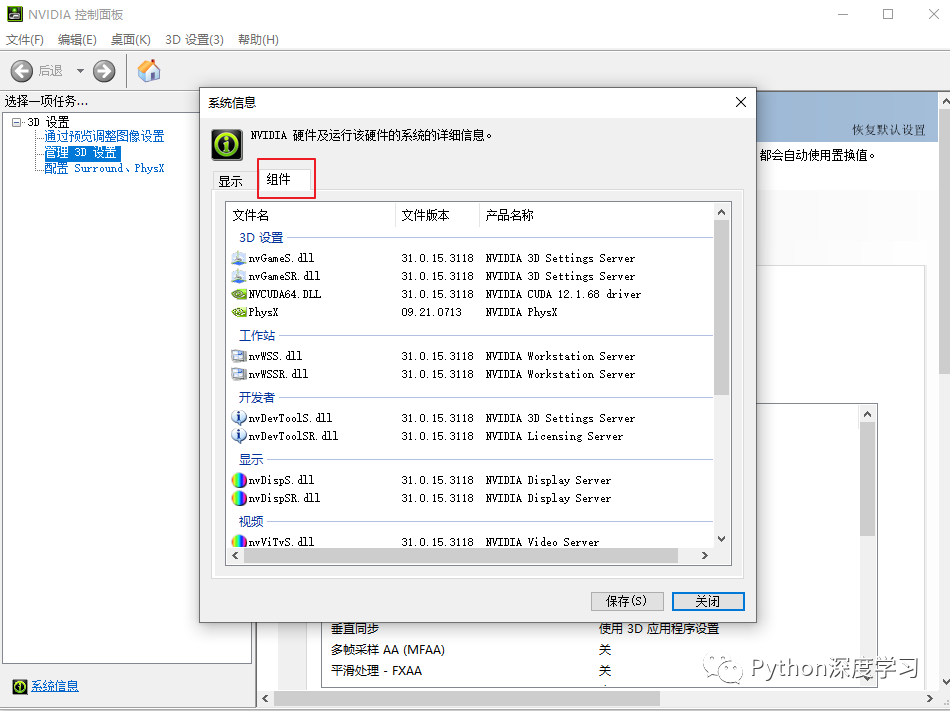Sort by 文件版本 column header
Image resolution: width=950 pixels, height=711 pixels.
[437, 215]
